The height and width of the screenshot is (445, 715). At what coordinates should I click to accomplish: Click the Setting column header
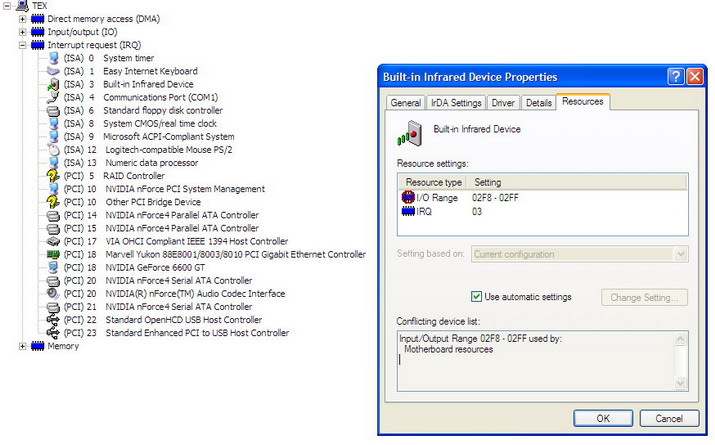(x=577, y=182)
